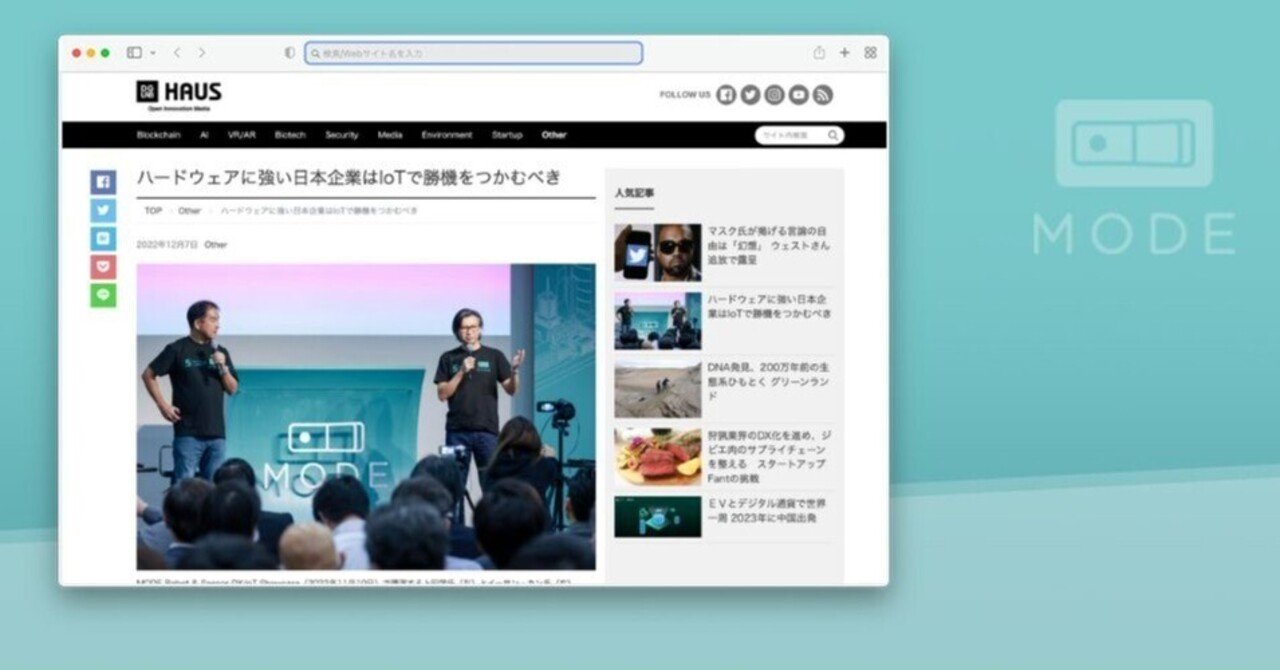The height and width of the screenshot is (670, 1280).
Task: Share the article on Twitter
Action: [x=101, y=210]
